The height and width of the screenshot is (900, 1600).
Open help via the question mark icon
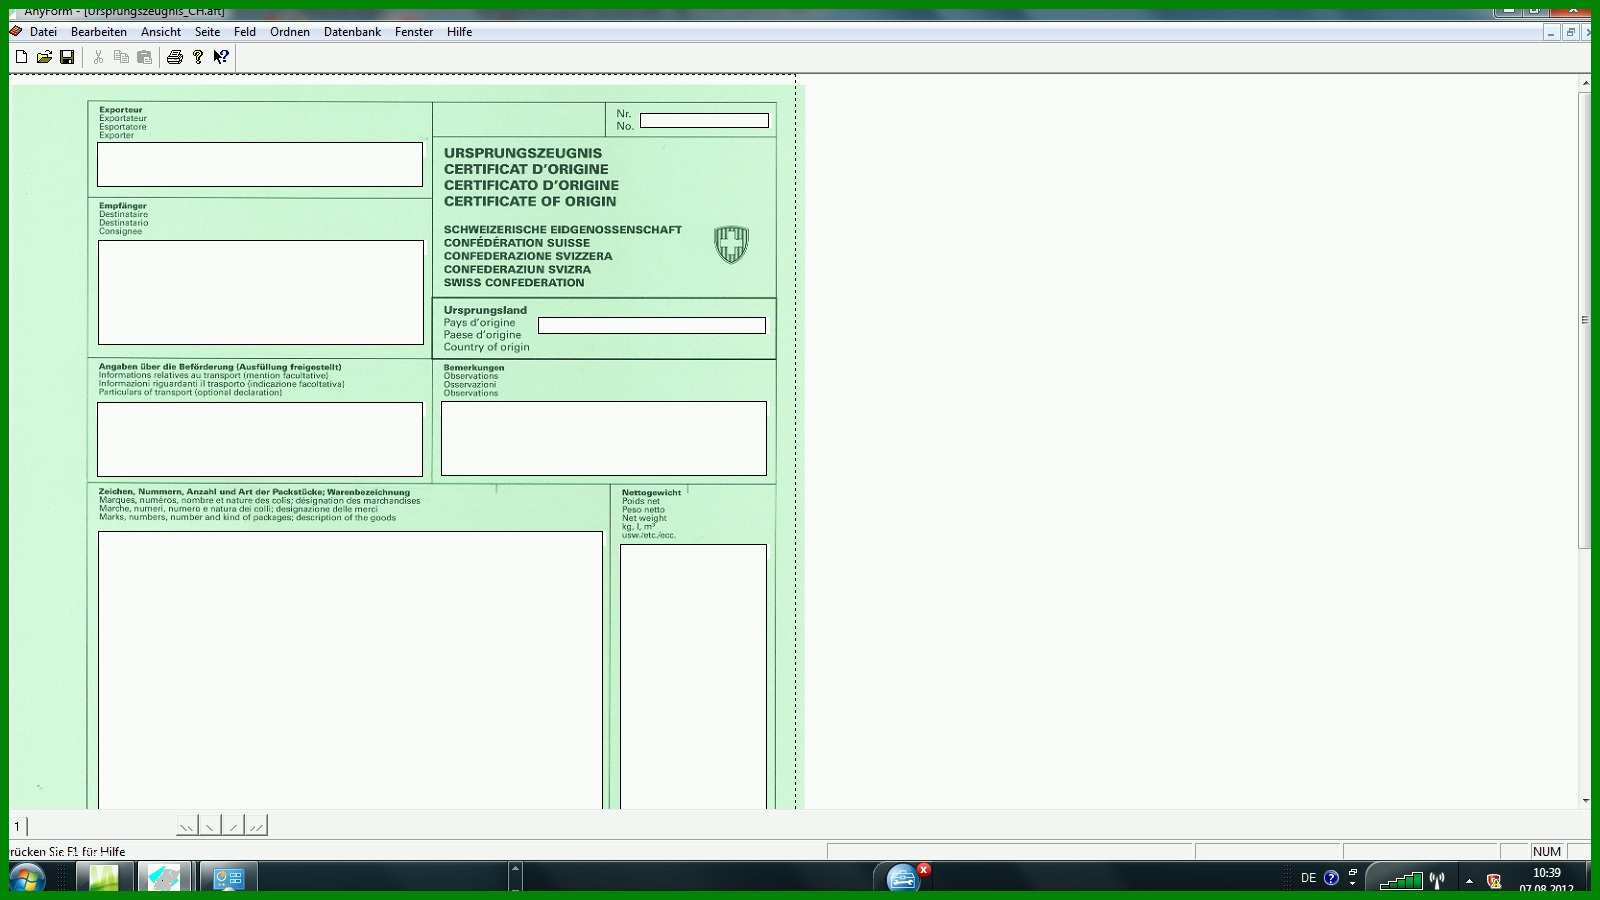click(x=198, y=57)
